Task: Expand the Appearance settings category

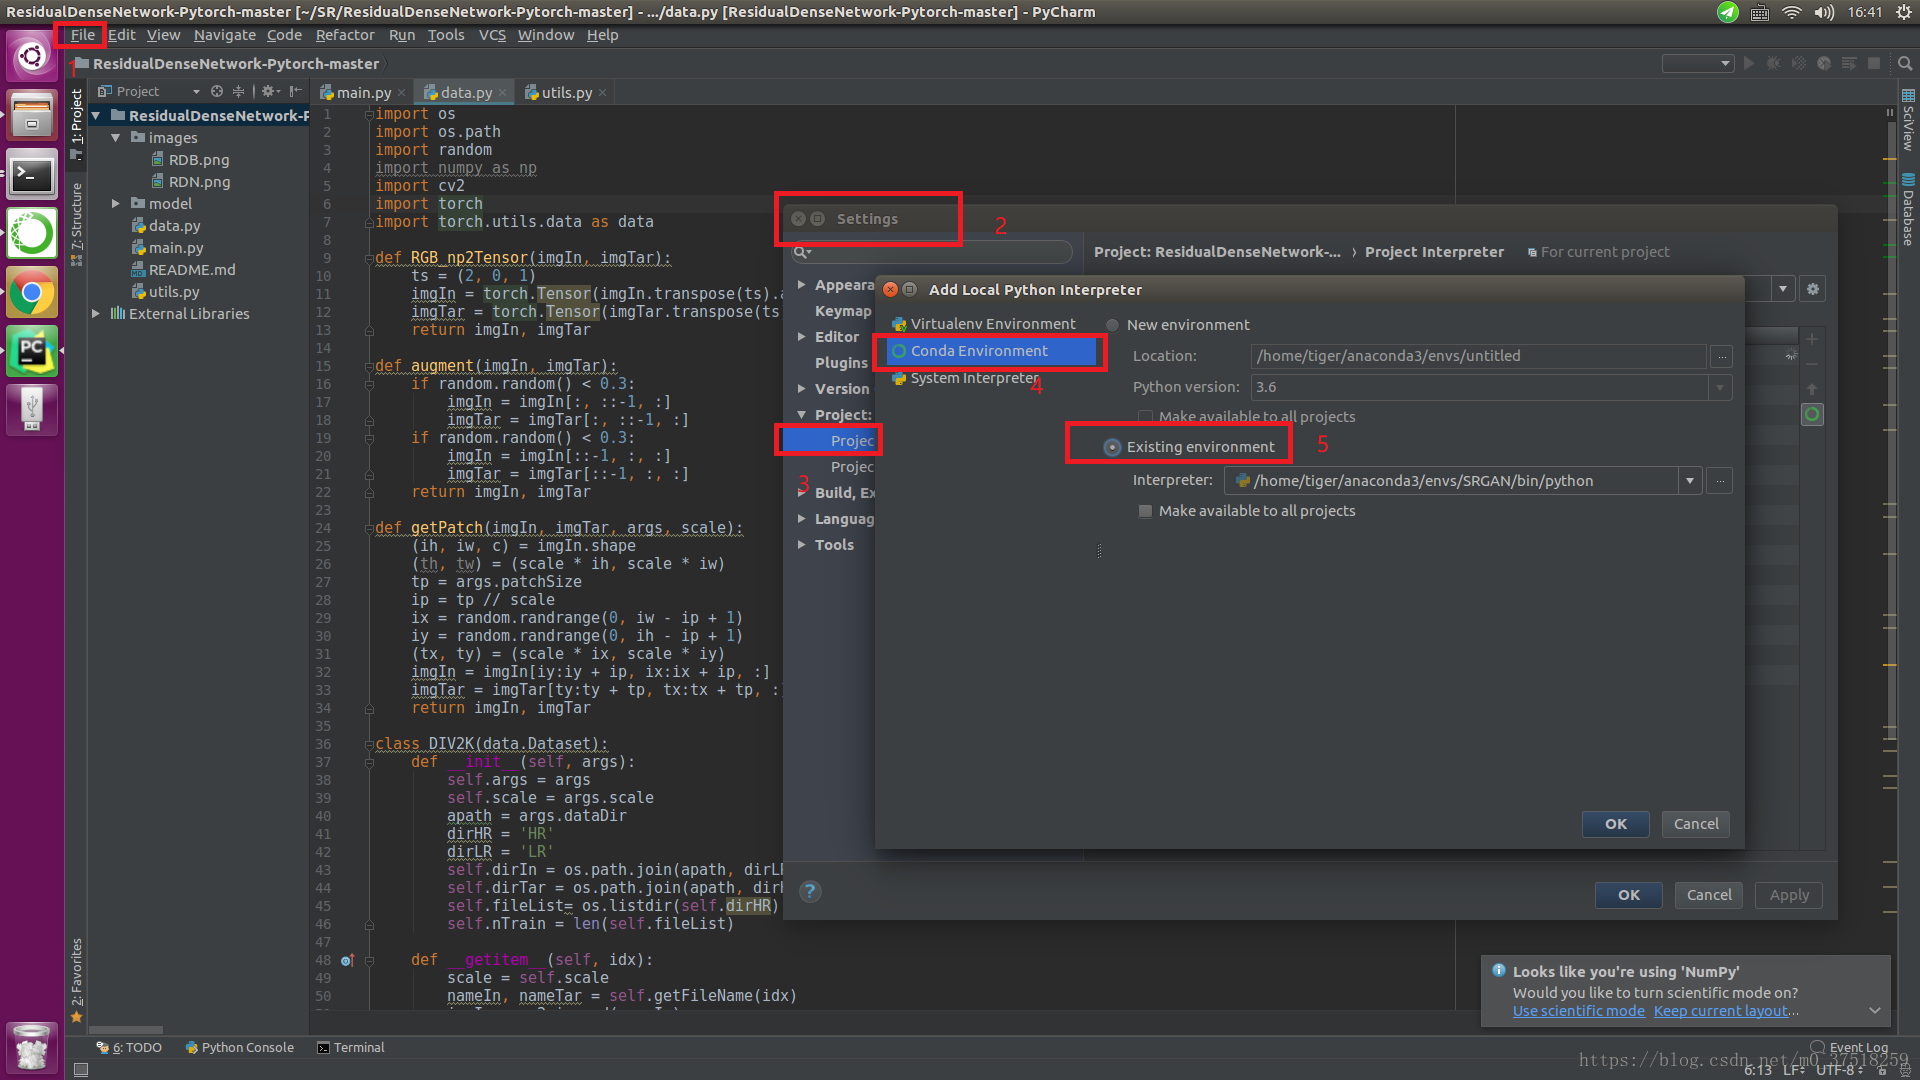Action: coord(802,285)
